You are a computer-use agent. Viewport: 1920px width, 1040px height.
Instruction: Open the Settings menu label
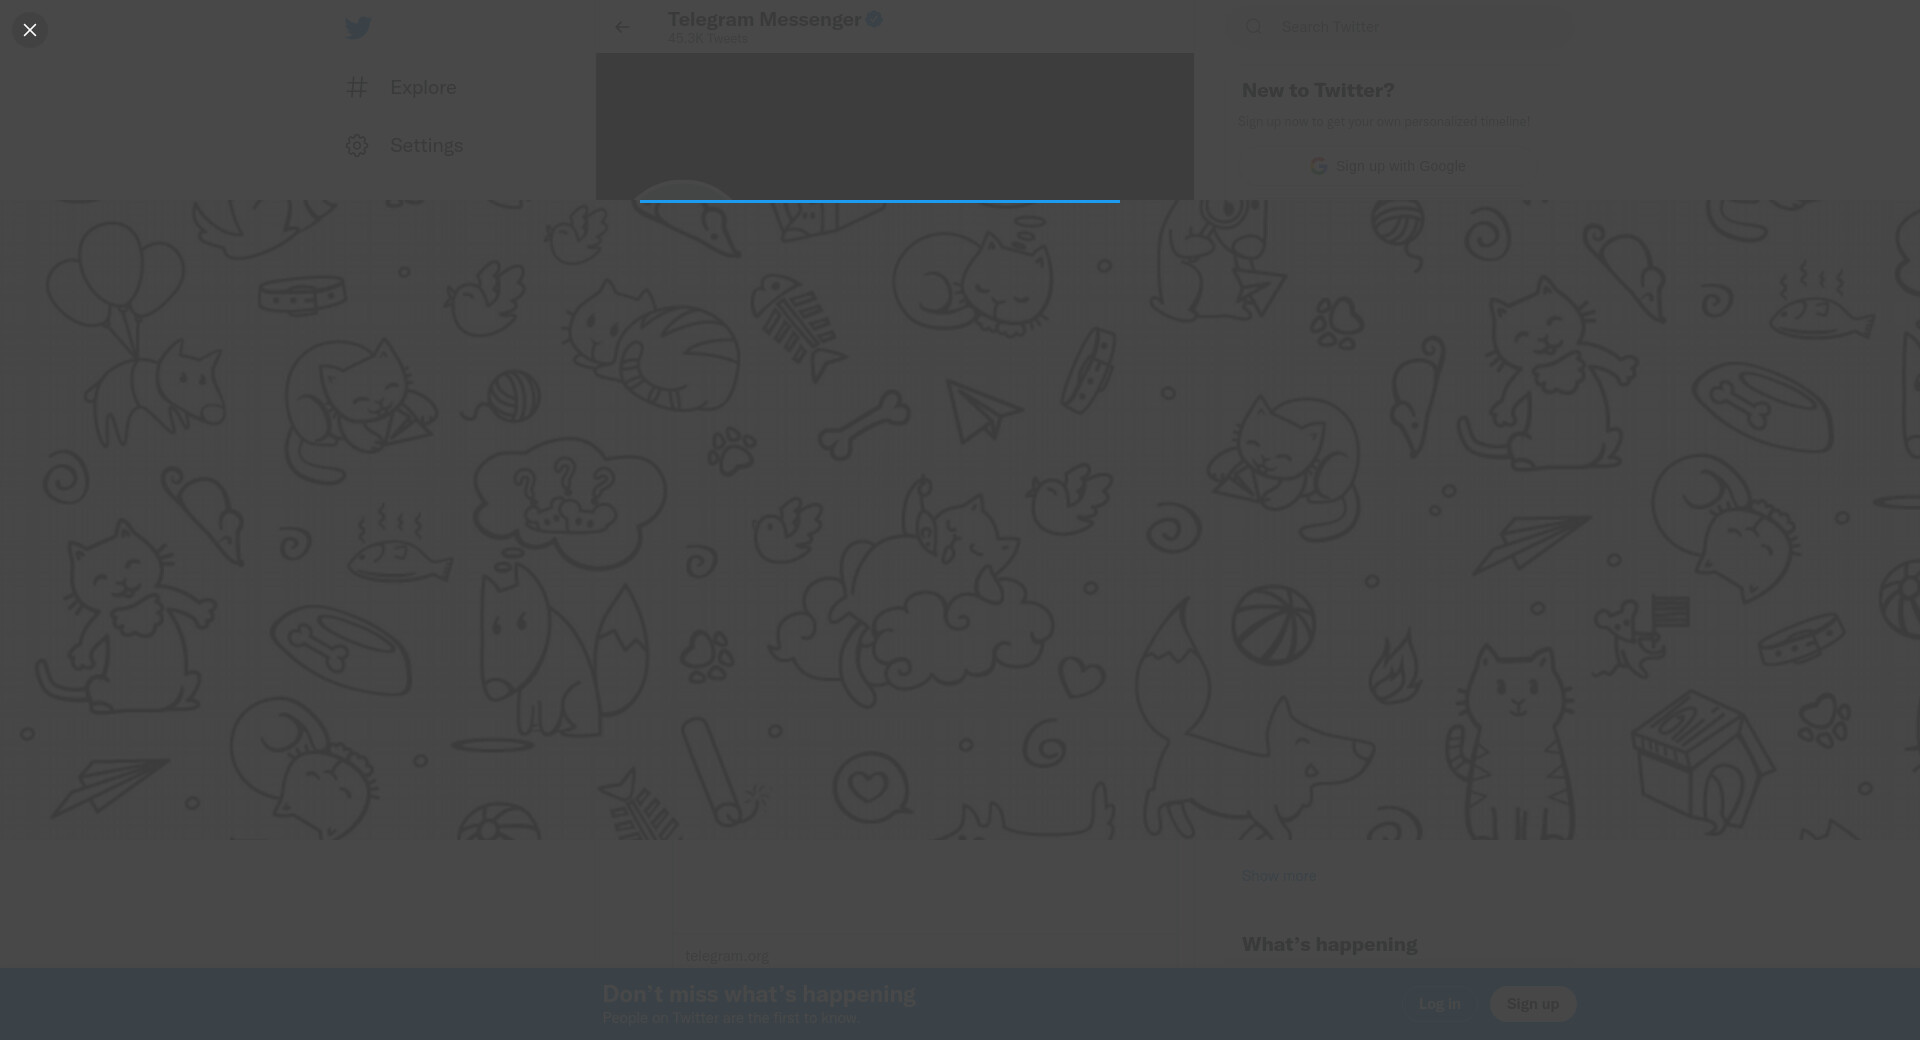click(x=426, y=146)
